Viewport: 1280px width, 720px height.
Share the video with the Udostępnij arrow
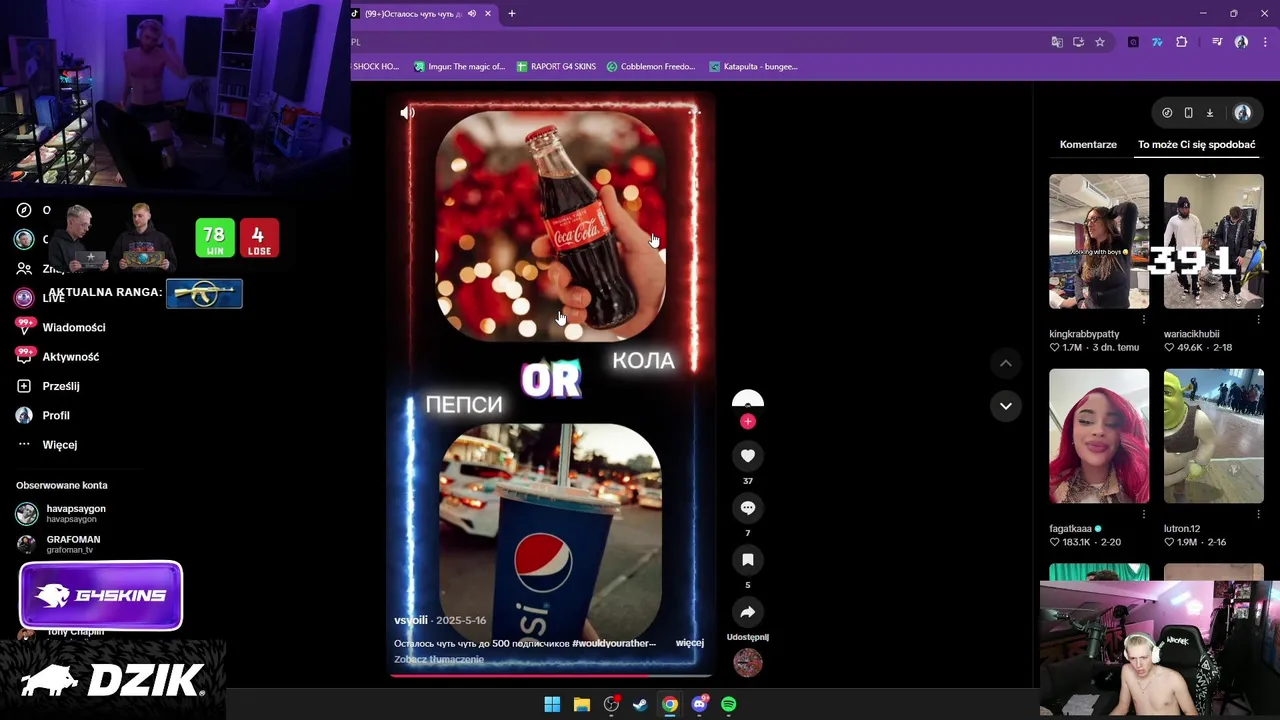747,612
